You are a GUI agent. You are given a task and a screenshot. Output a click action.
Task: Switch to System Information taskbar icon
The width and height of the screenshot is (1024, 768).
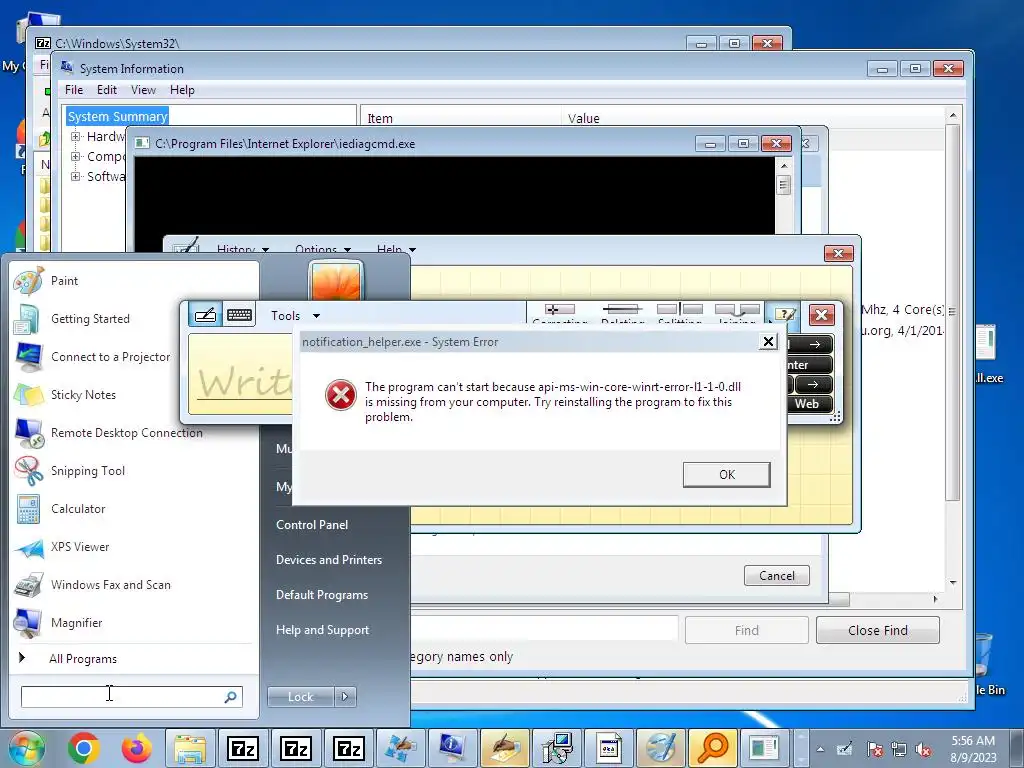pyautogui.click(x=452, y=748)
